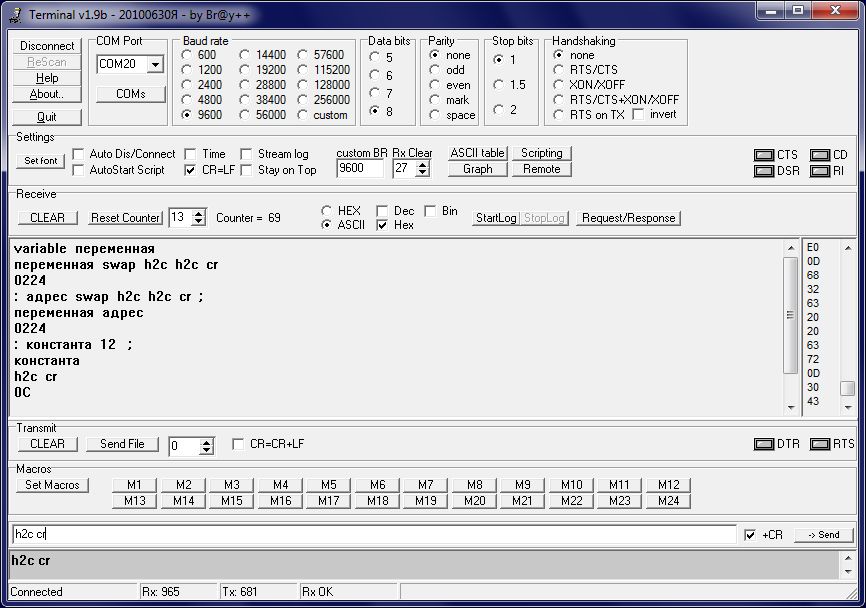Click the Send File button

[122, 444]
